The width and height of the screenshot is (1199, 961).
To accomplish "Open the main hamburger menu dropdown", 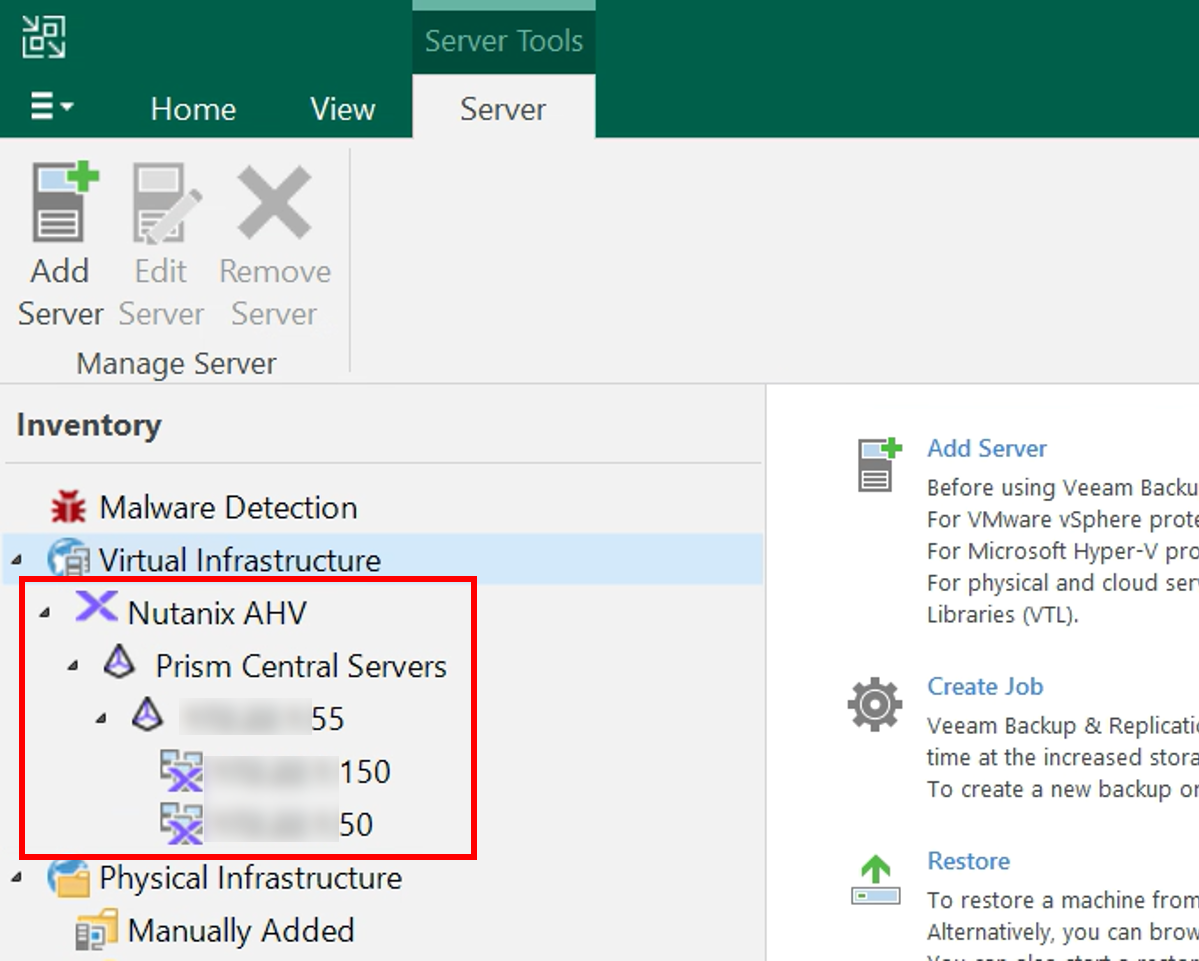I will click(x=51, y=106).
